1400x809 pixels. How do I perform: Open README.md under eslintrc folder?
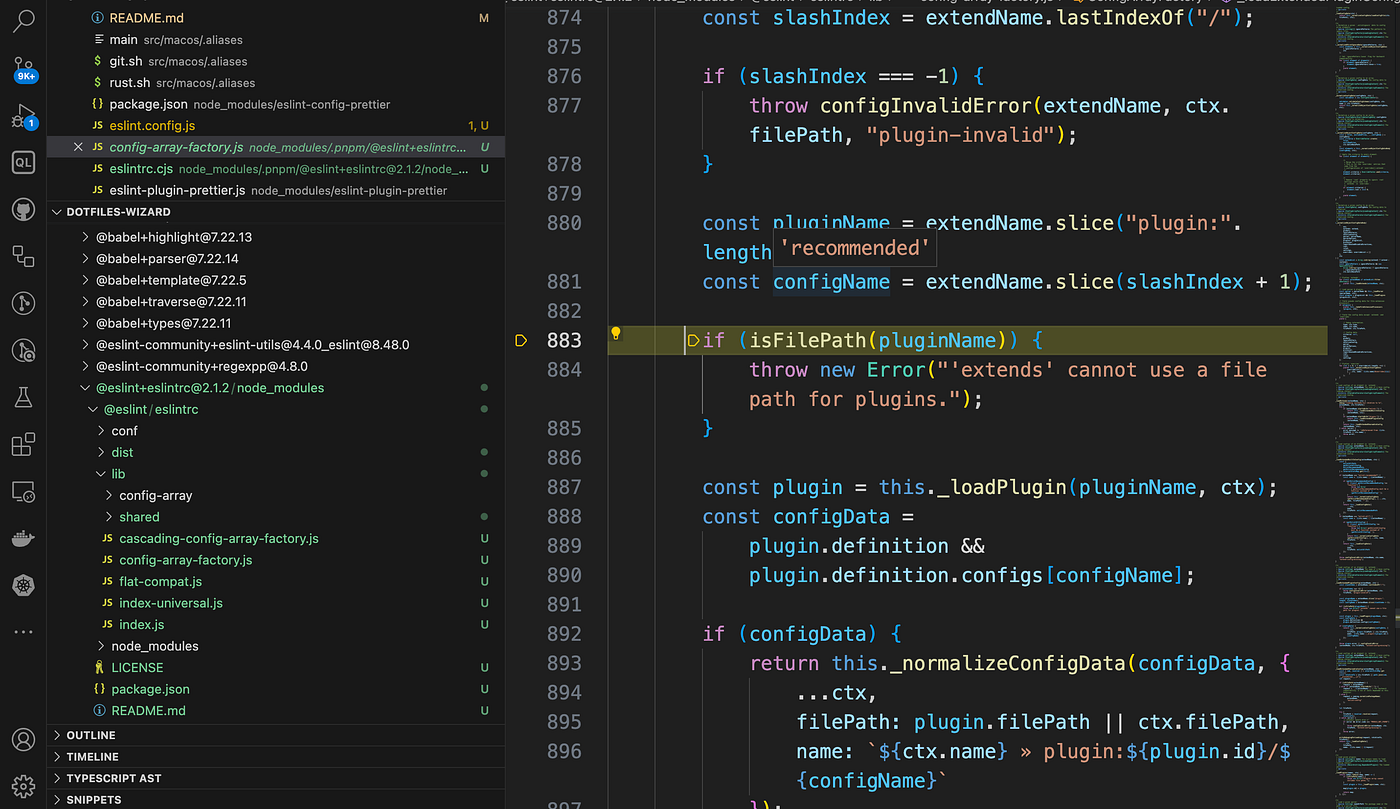(x=148, y=710)
